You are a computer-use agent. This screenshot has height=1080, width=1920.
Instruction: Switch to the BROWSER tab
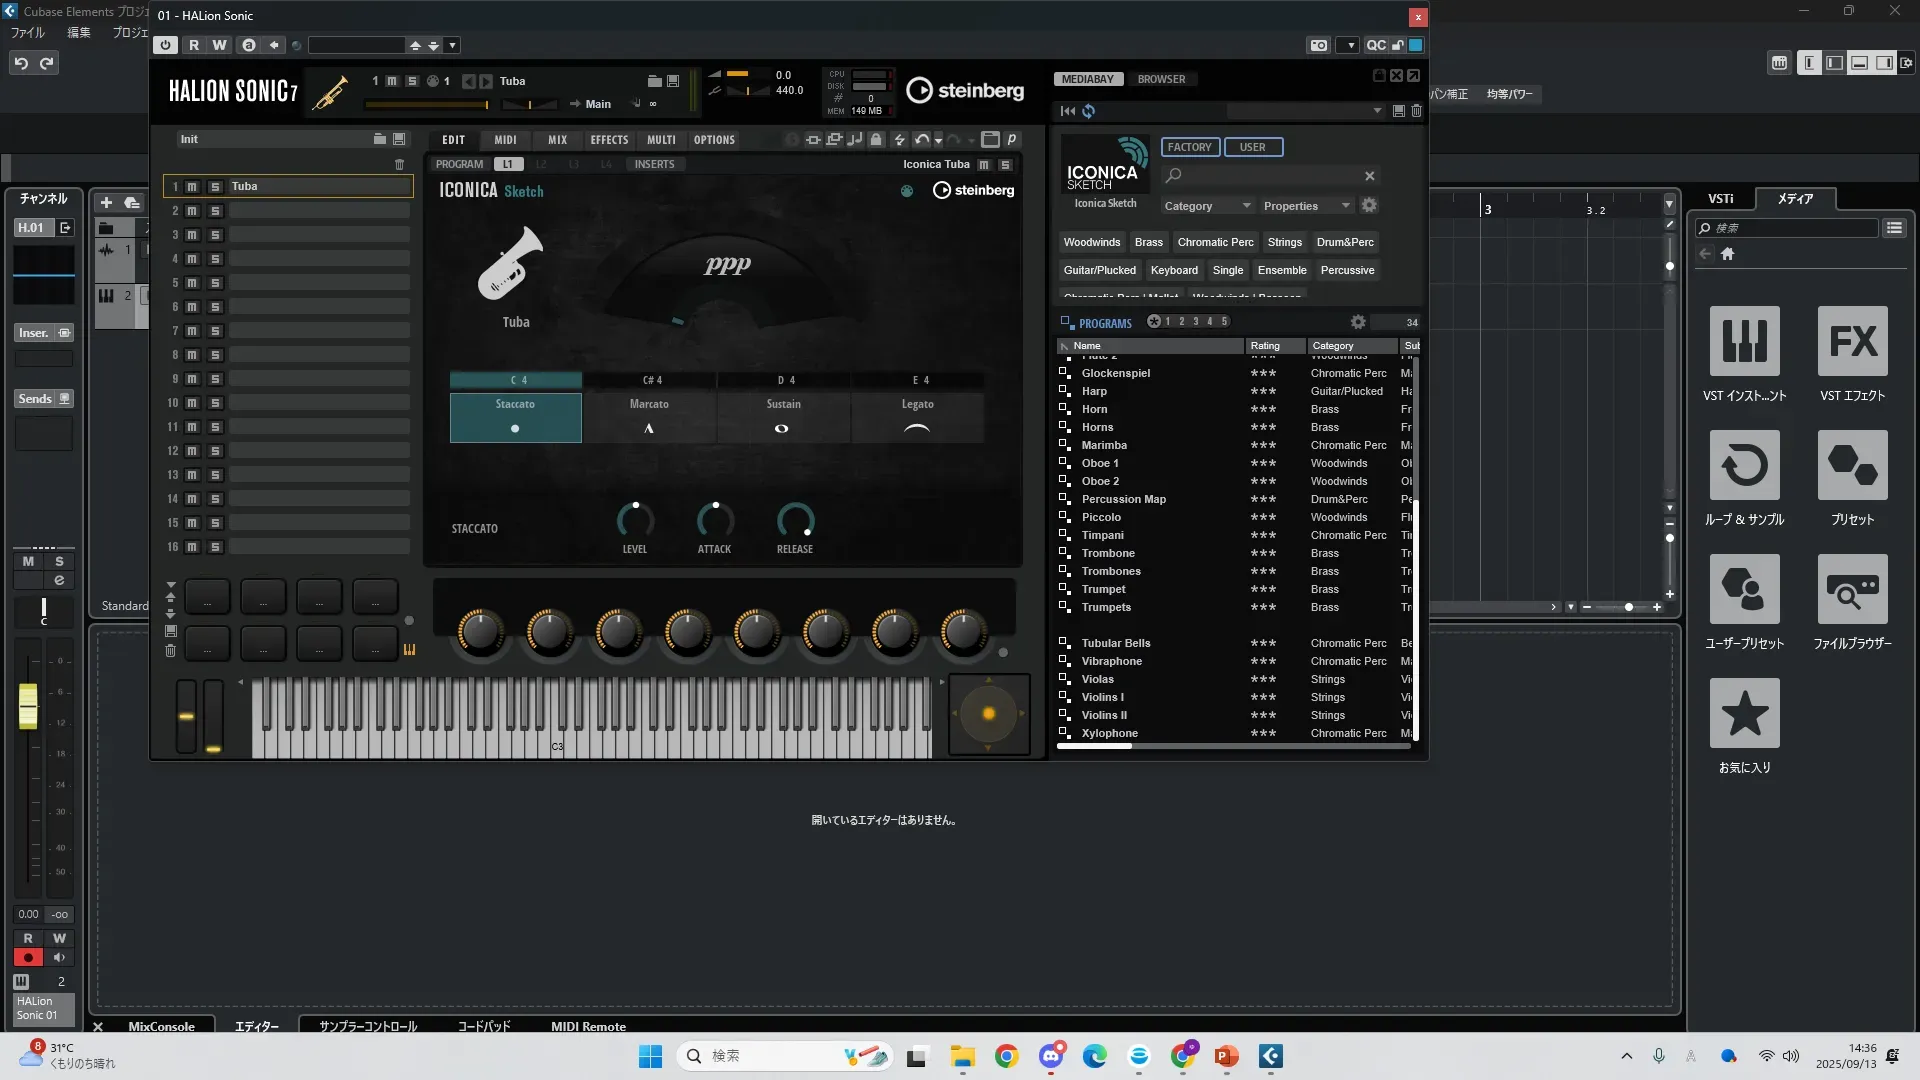1161,79
